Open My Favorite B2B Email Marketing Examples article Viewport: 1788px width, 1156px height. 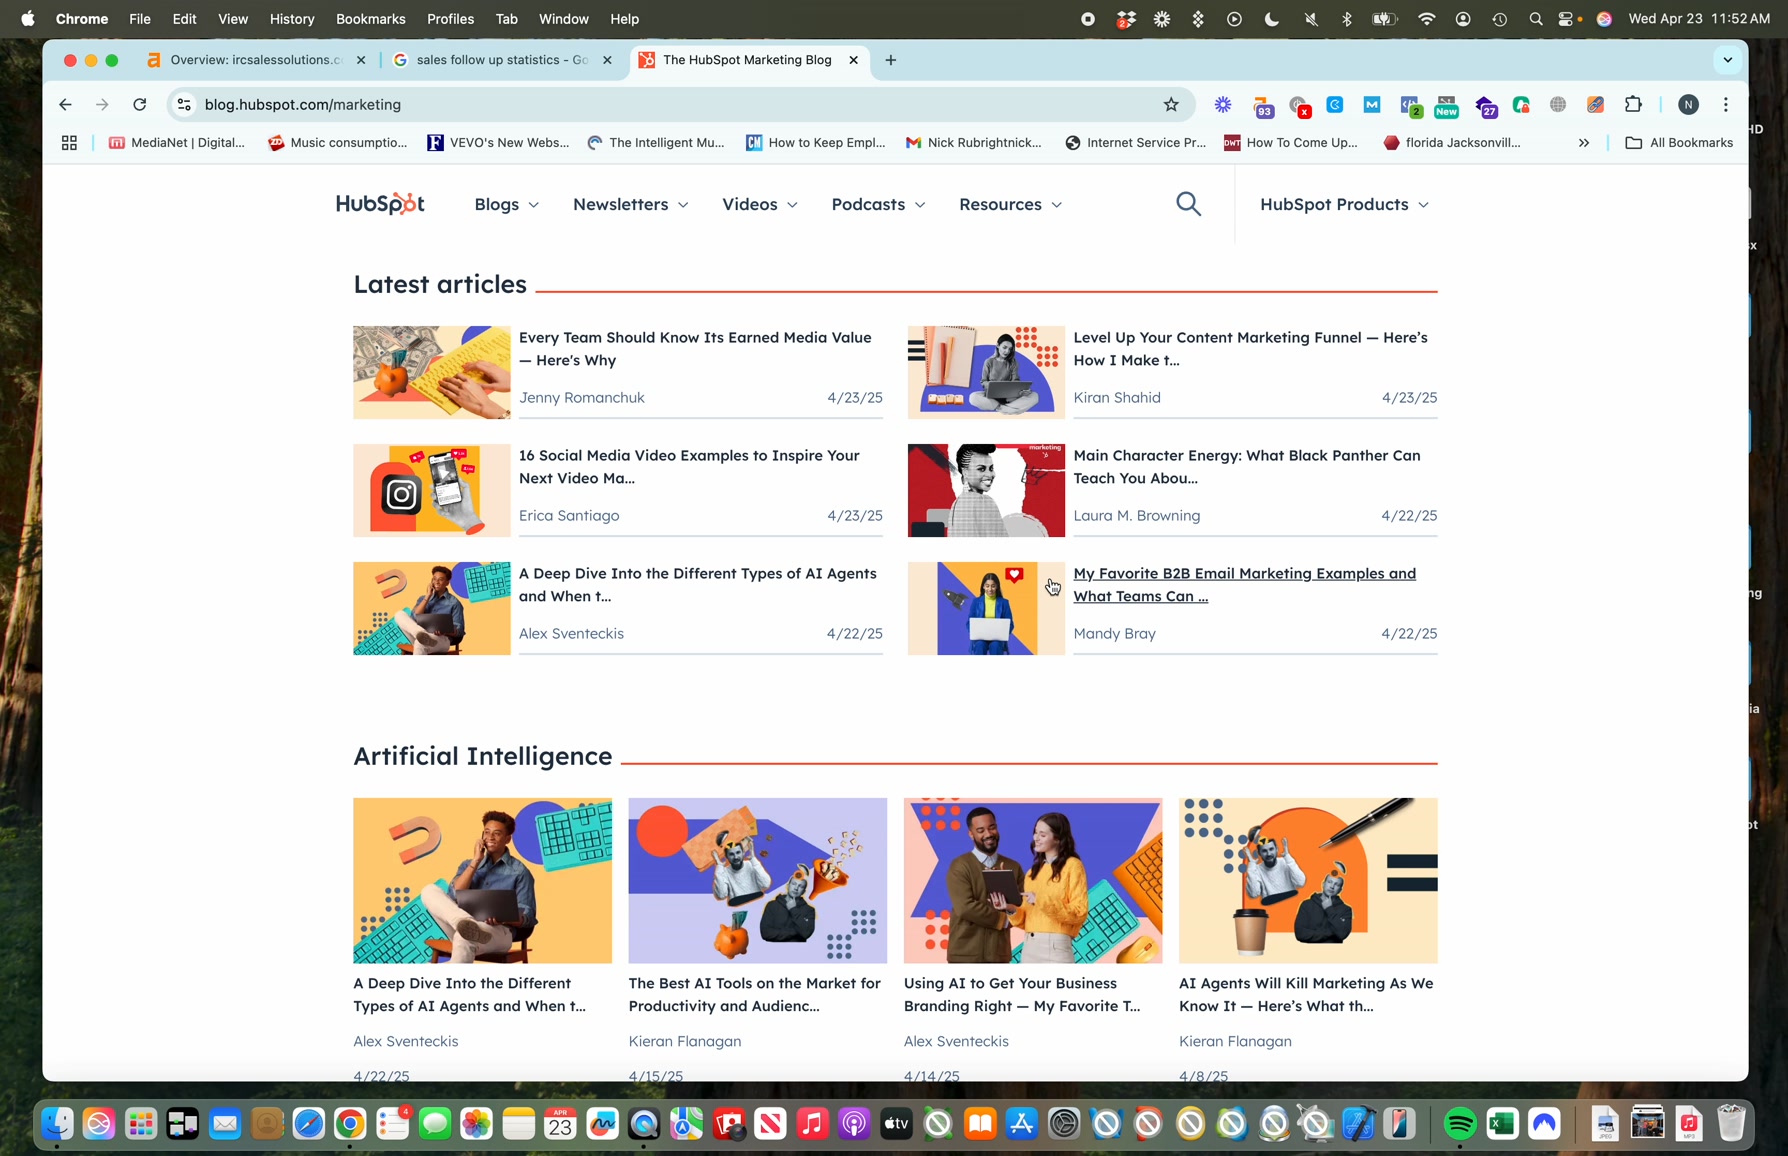point(1244,585)
